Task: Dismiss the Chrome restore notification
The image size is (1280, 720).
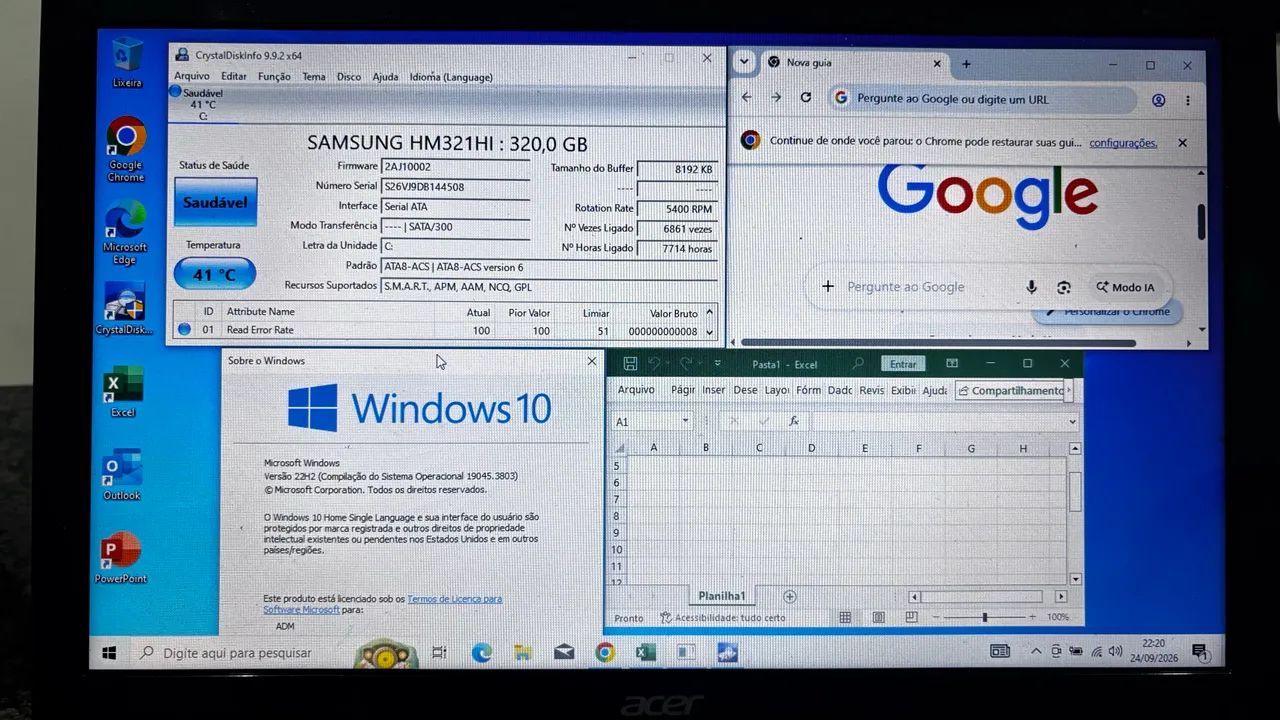Action: (1182, 142)
